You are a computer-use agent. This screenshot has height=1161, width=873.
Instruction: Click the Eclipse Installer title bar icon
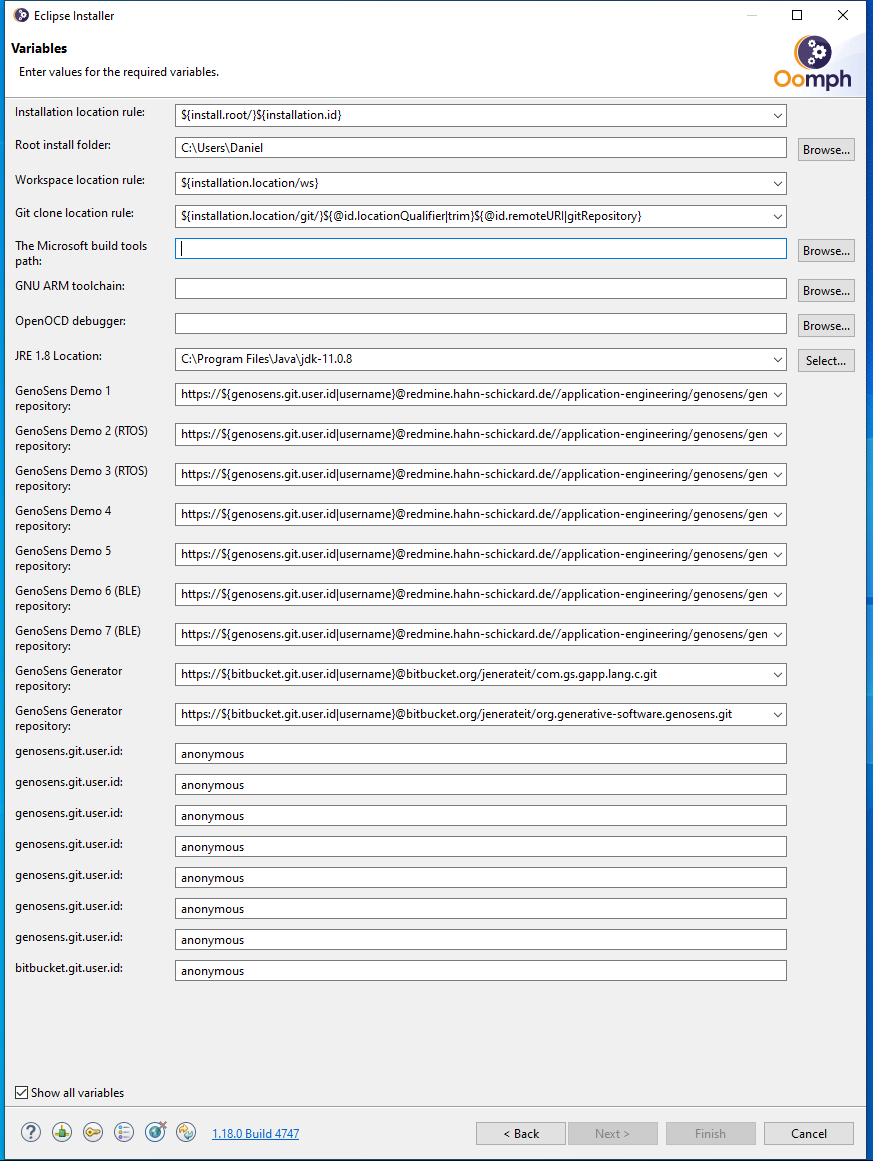point(21,16)
